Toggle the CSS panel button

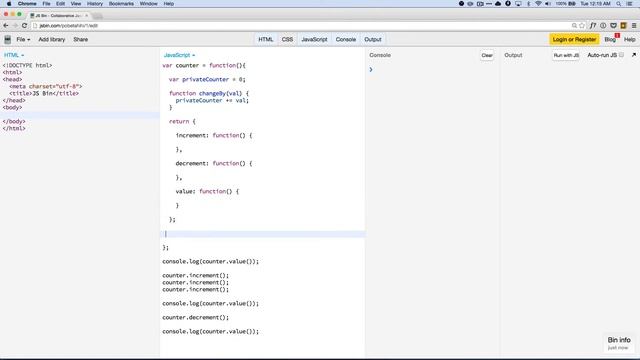(287, 40)
